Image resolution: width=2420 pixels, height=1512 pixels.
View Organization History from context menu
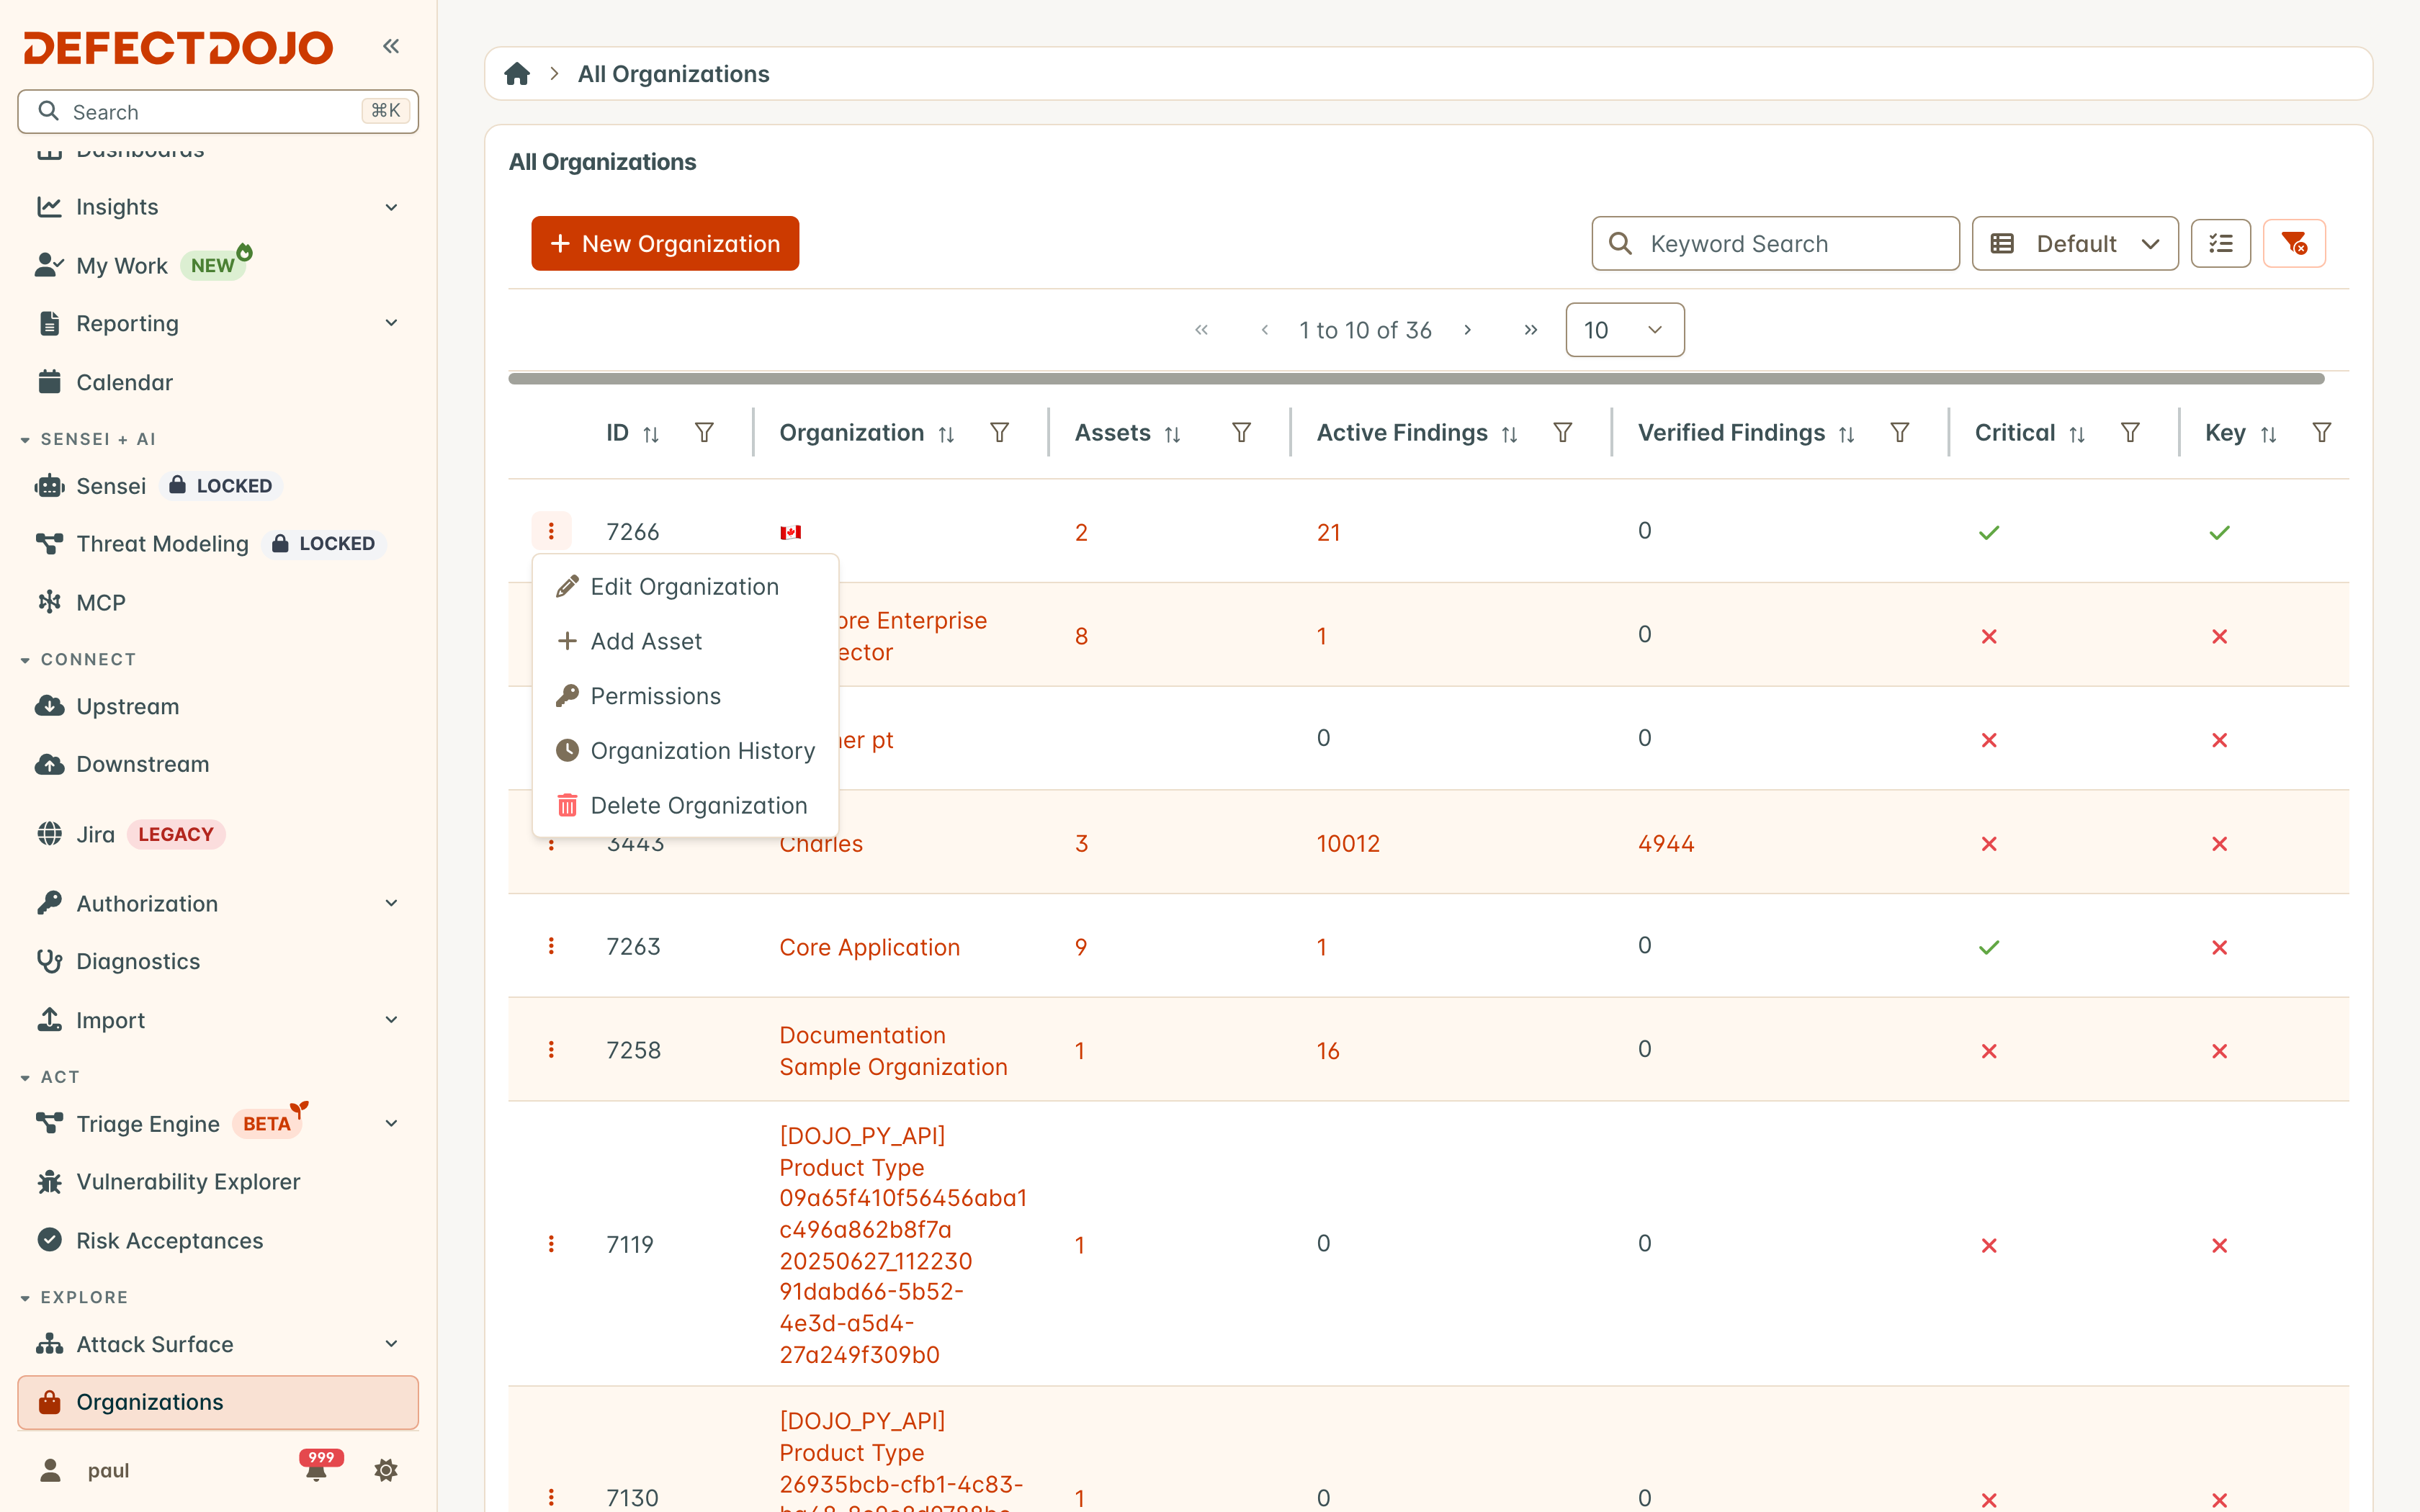coord(685,750)
